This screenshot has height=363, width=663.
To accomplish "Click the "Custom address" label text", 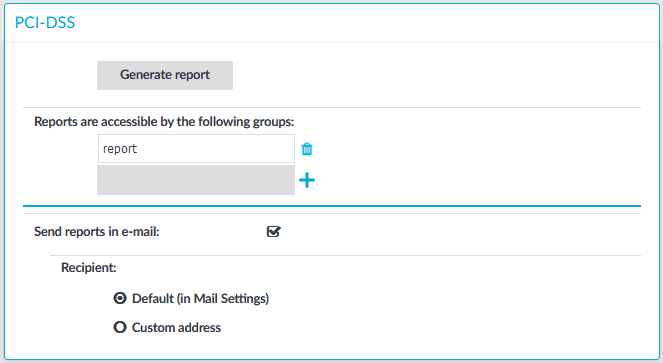I will coord(176,327).
